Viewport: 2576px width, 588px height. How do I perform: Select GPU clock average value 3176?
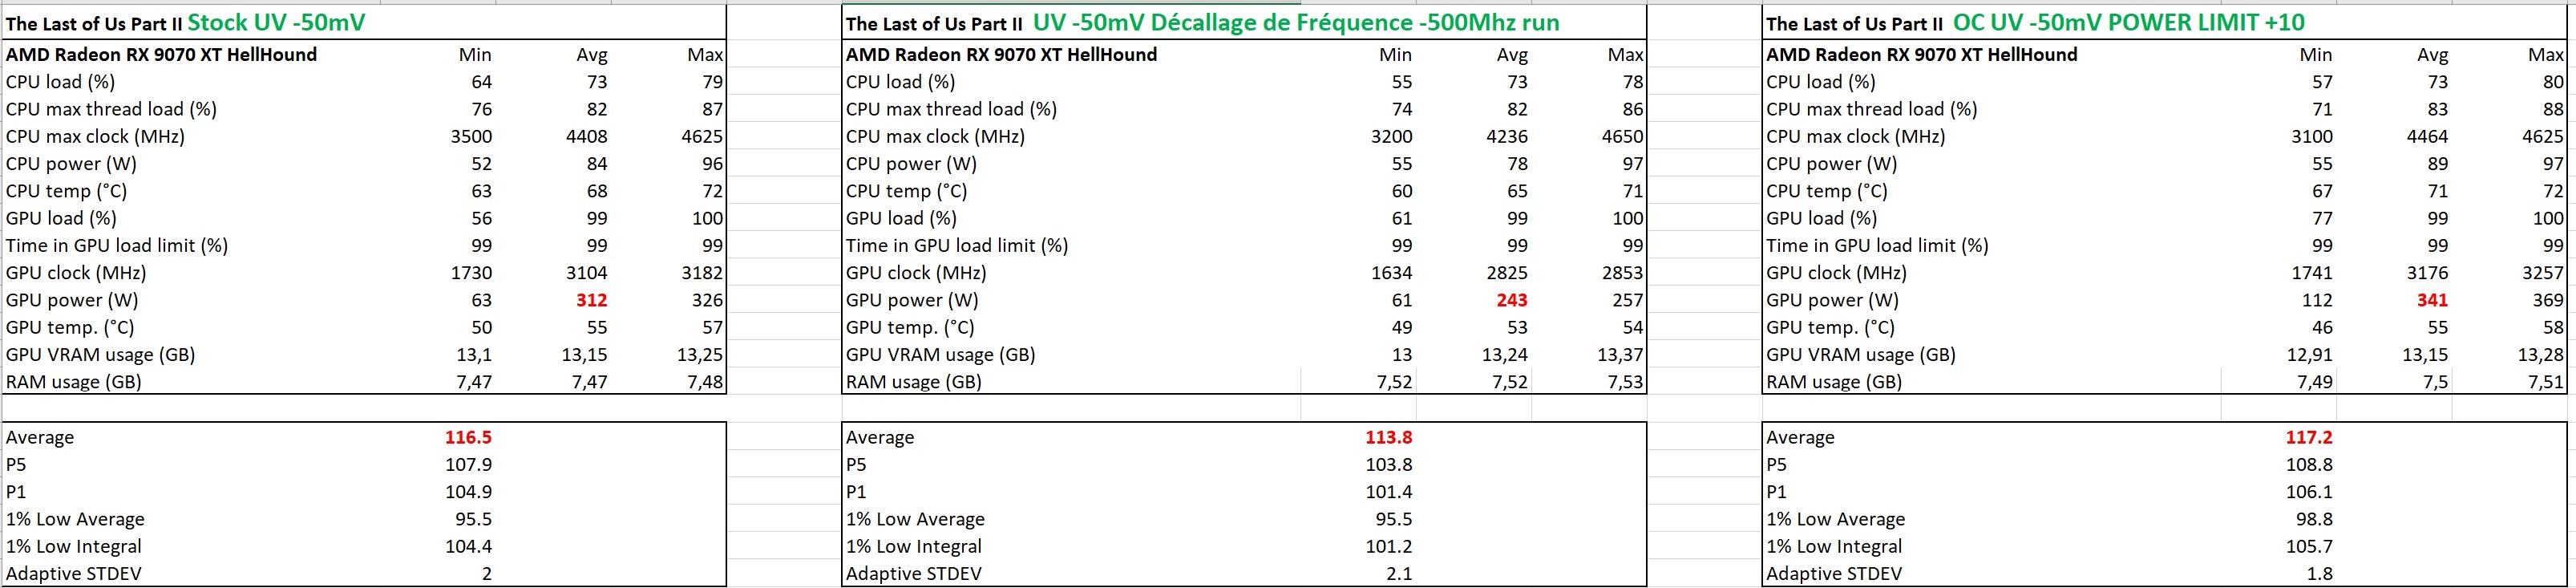(x=2428, y=273)
